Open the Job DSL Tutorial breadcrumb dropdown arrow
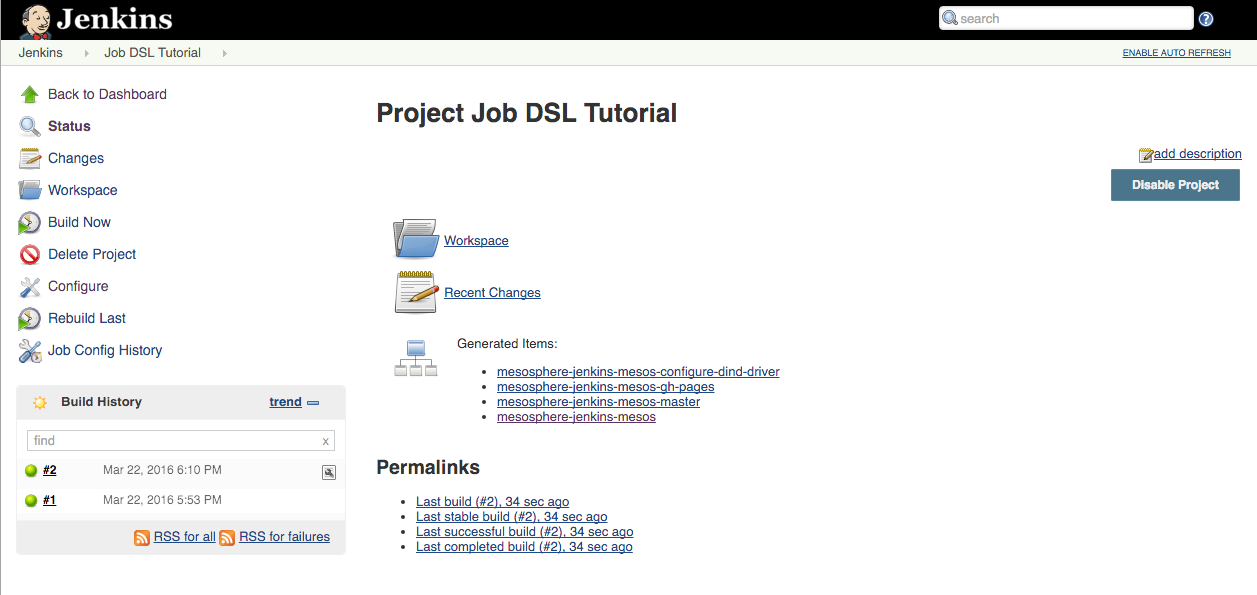This screenshot has height=595, width=1257. coord(225,53)
